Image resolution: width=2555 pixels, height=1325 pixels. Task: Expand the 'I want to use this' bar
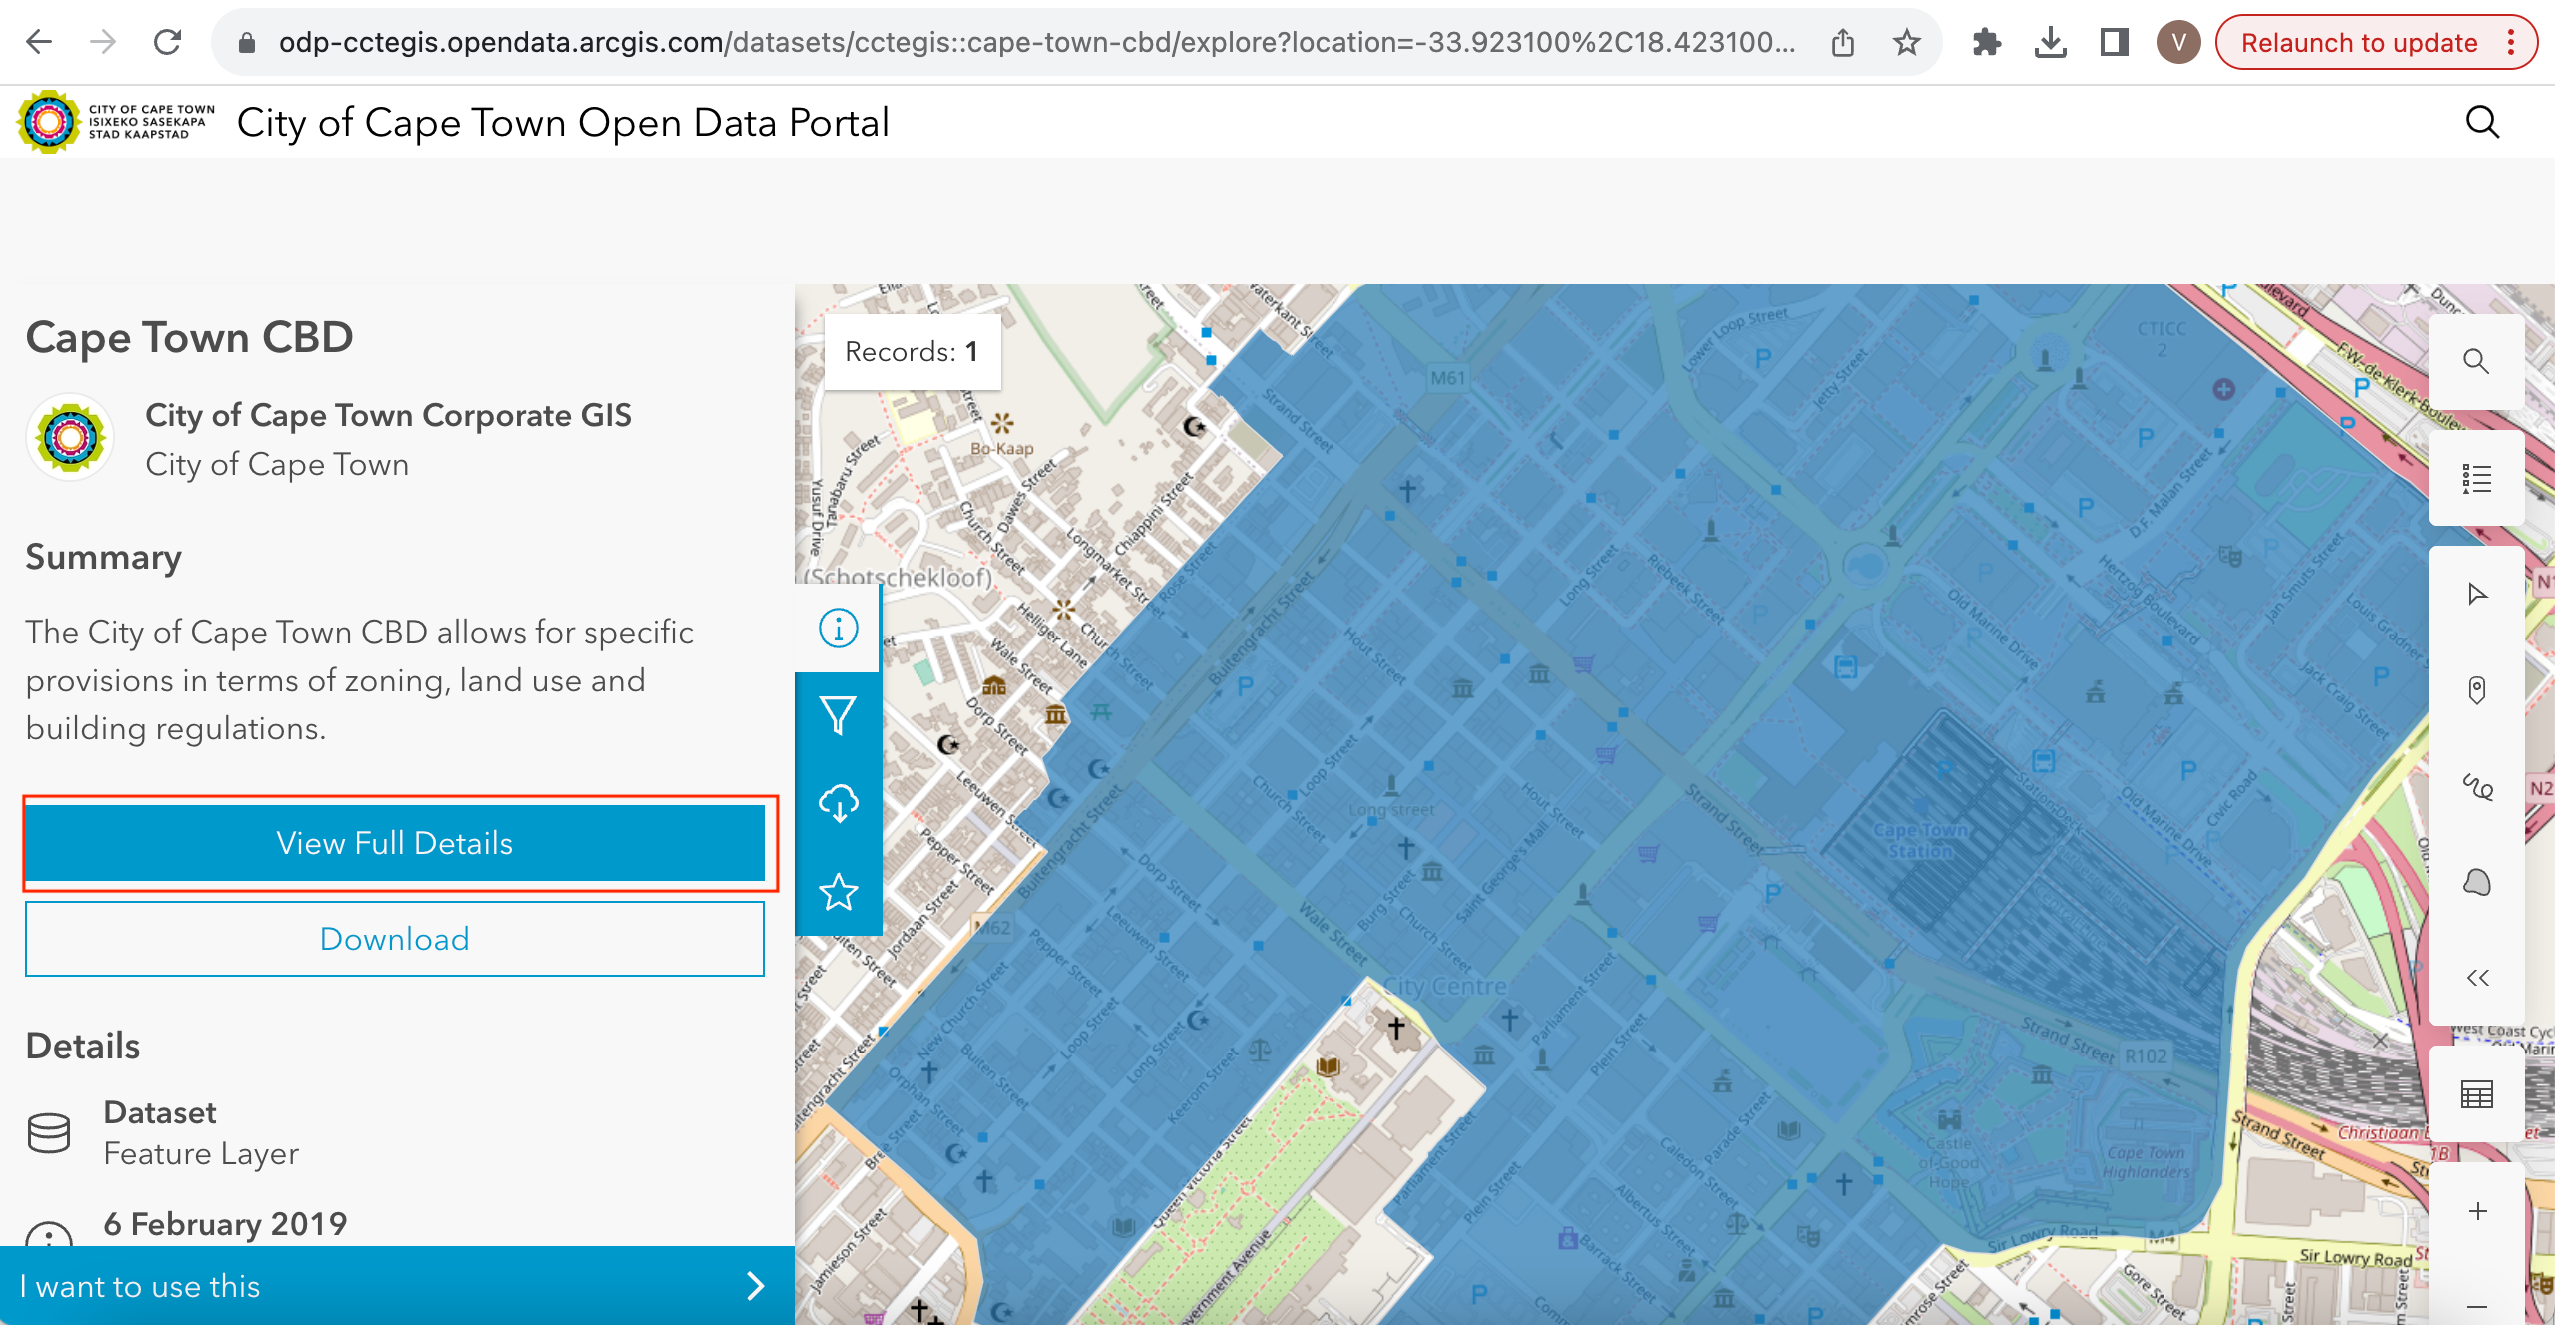[396, 1286]
